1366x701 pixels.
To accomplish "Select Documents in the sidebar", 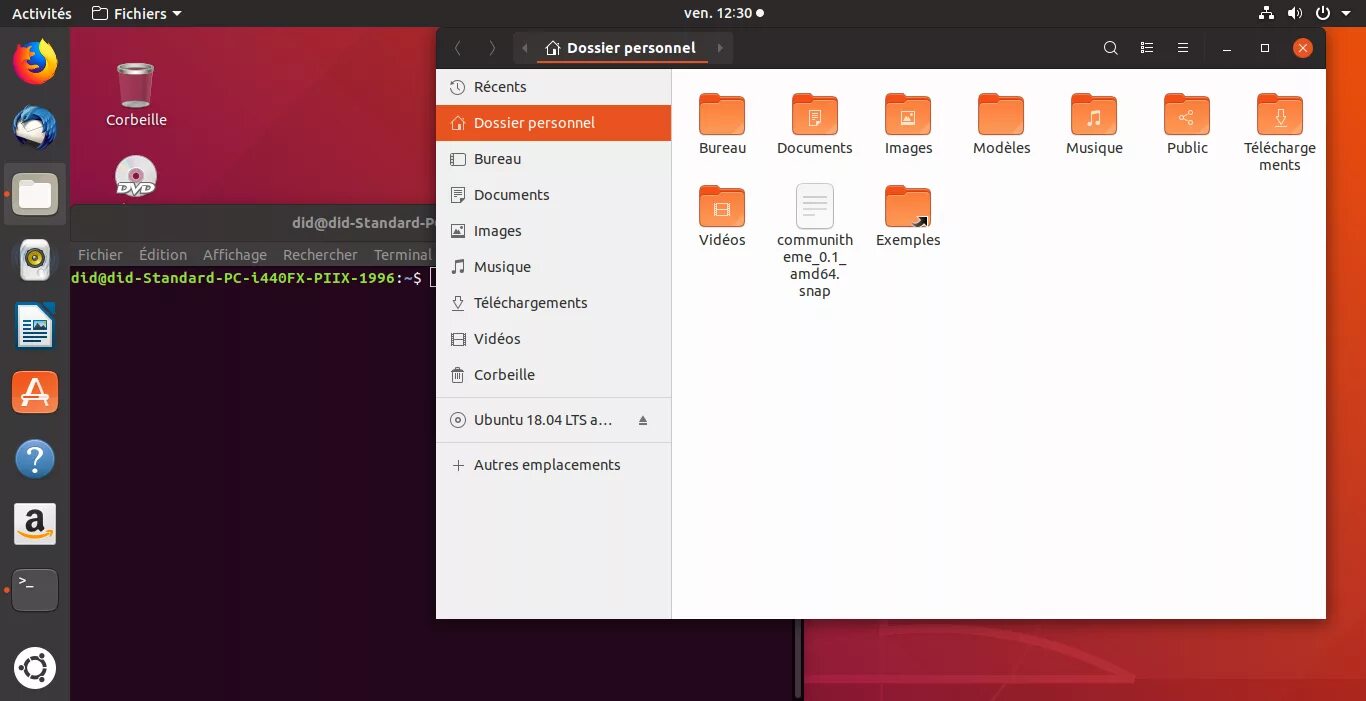I will (x=553, y=195).
